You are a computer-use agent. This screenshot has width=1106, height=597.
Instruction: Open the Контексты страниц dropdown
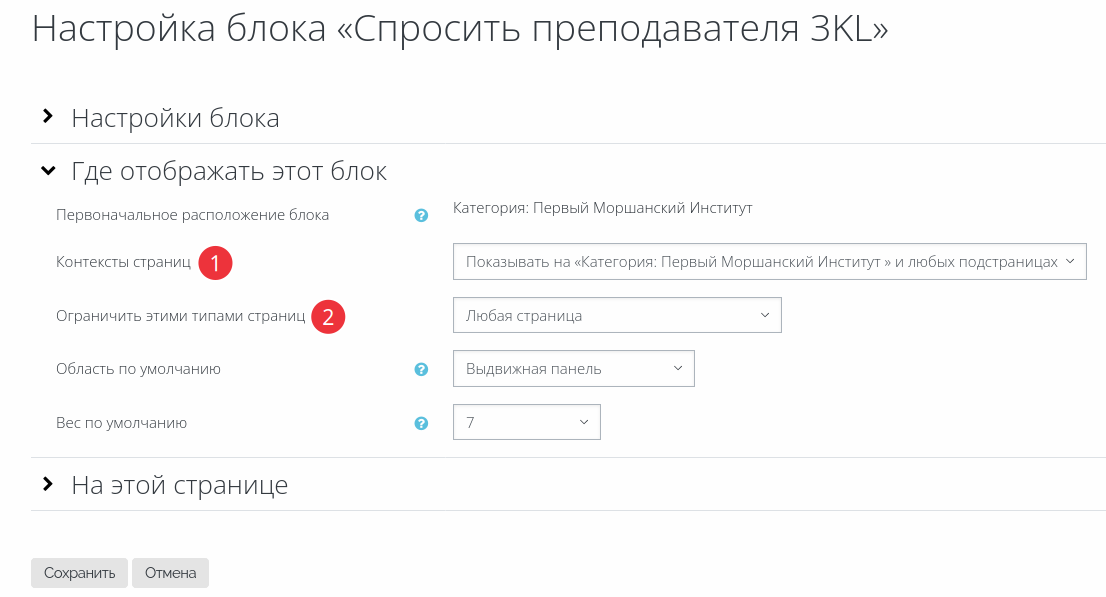pos(770,262)
